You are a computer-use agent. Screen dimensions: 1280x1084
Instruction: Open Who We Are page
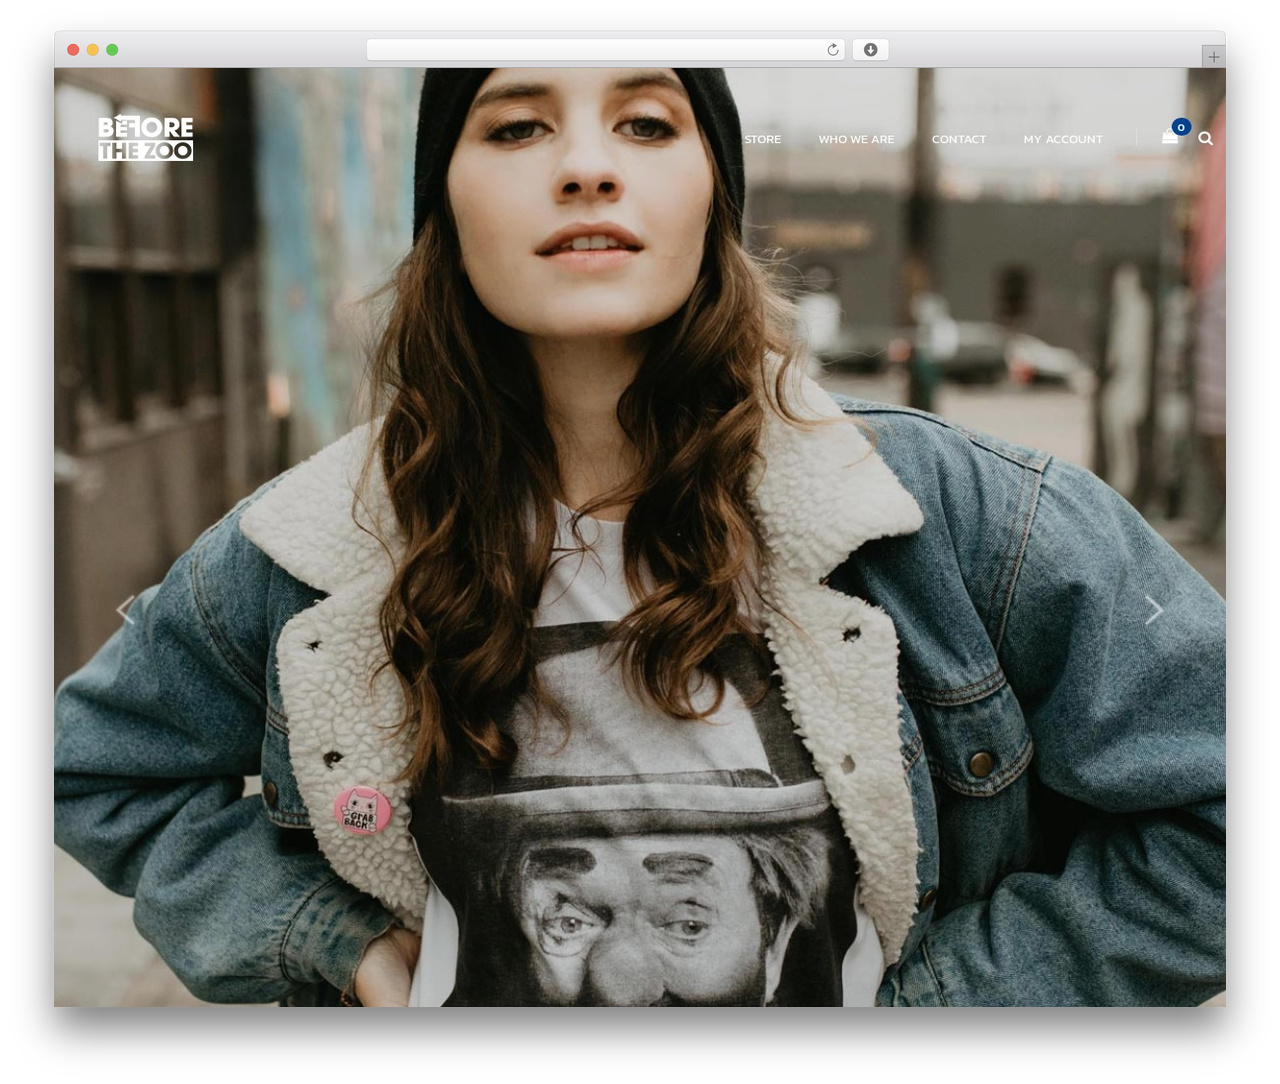click(x=856, y=139)
